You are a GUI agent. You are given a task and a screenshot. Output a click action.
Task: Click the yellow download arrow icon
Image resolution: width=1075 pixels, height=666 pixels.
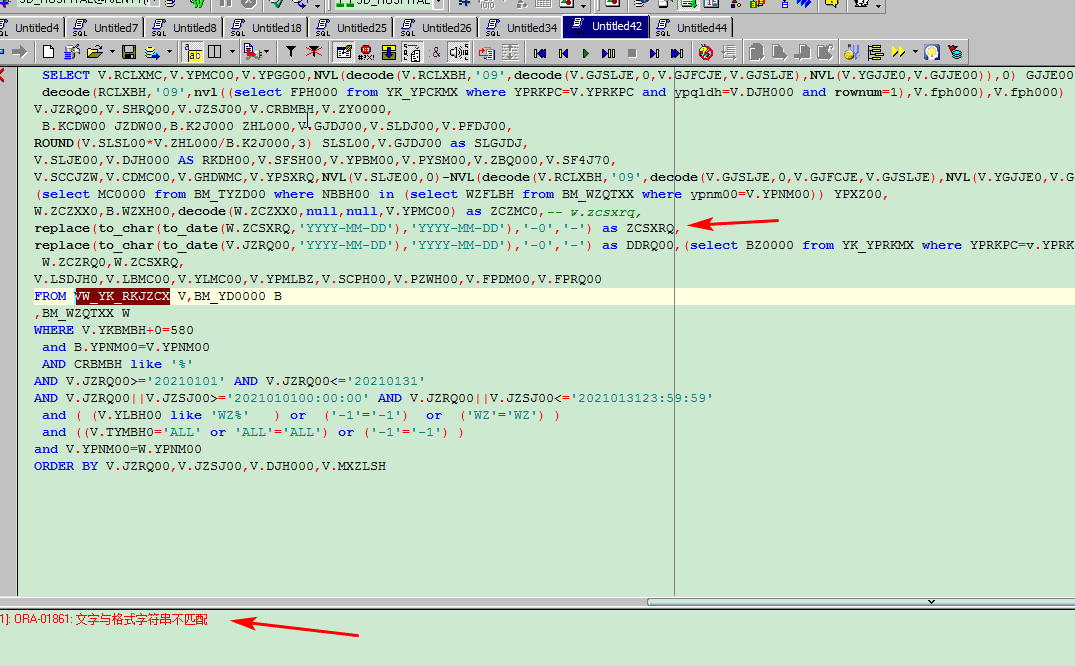coord(389,52)
